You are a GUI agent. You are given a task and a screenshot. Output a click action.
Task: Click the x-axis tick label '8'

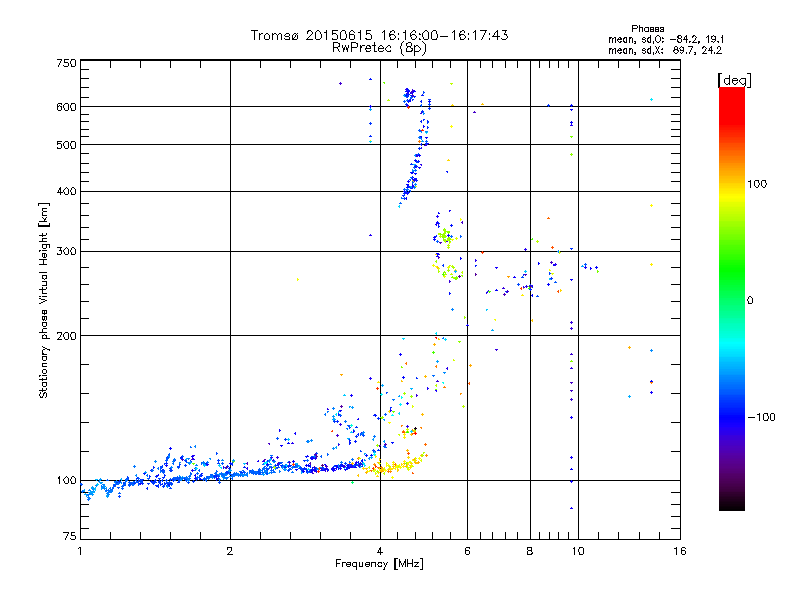click(x=530, y=551)
